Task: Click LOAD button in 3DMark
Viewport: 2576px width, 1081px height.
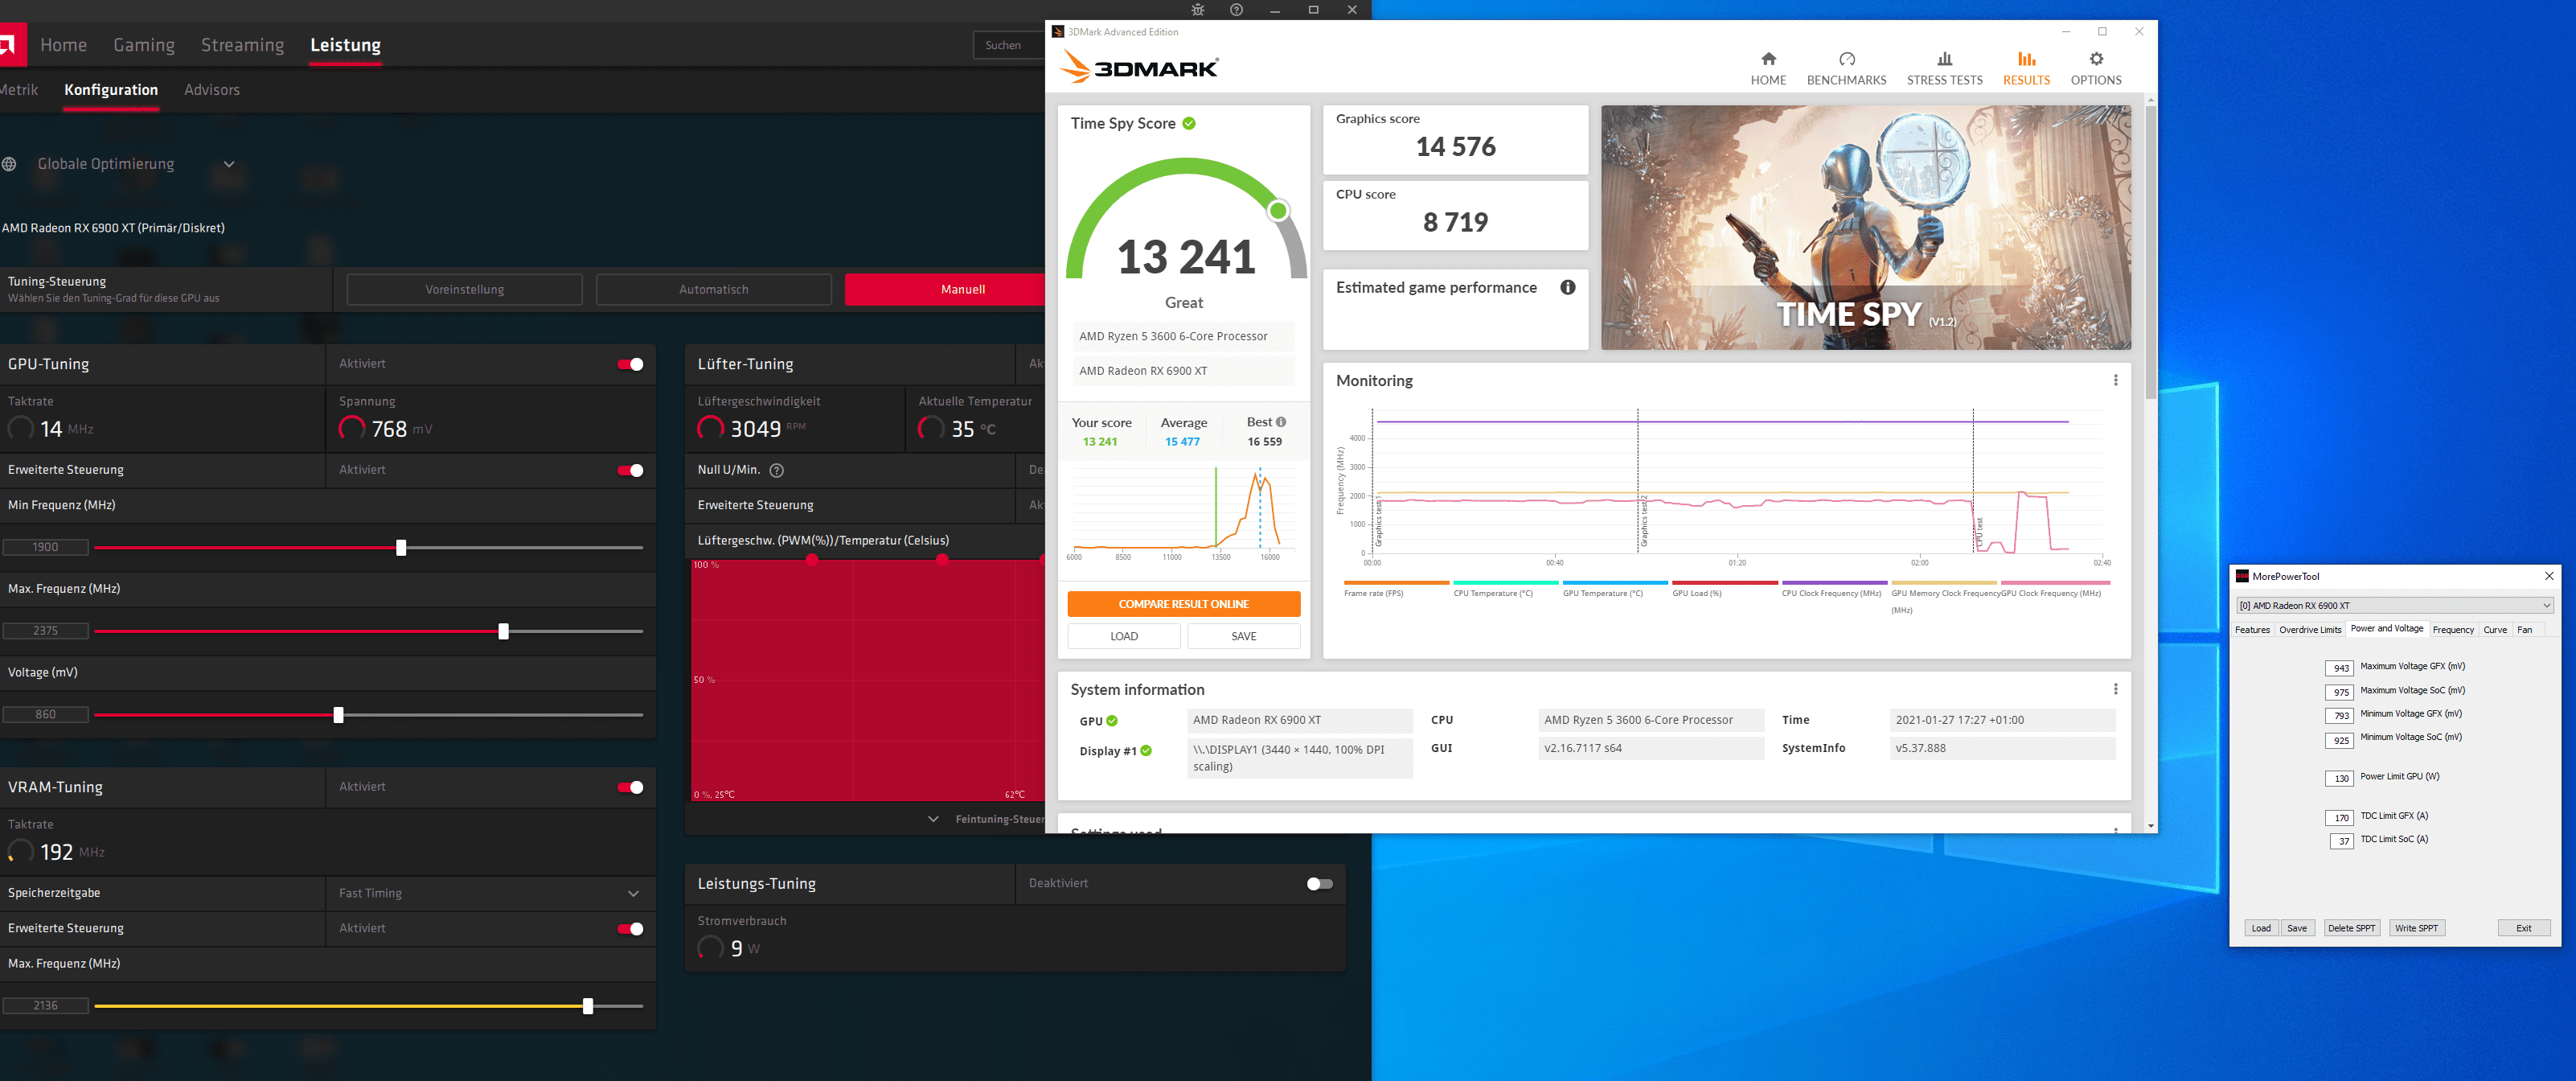Action: coord(1123,636)
